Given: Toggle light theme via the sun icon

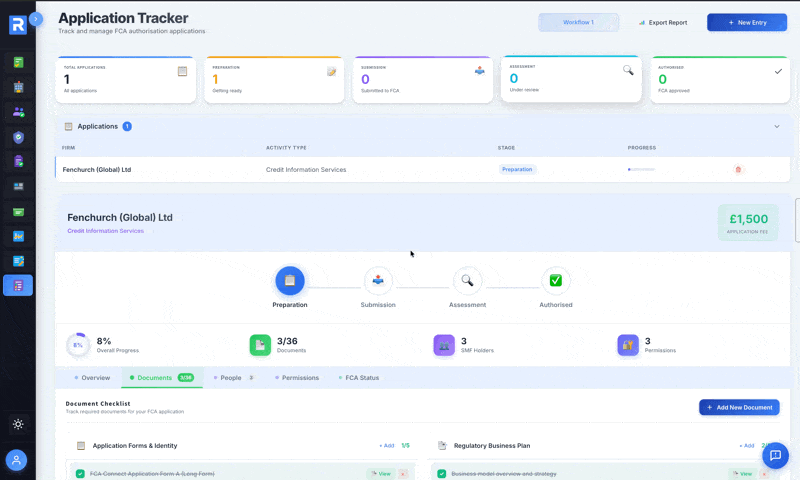Looking at the screenshot, I should click(18, 424).
